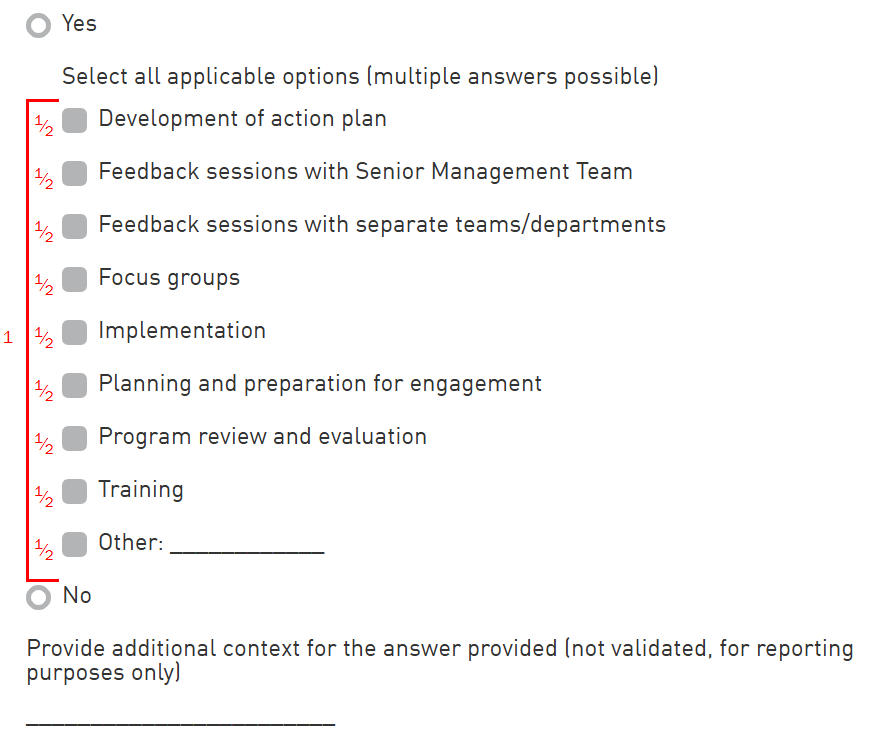Click the Other text input line
This screenshot has height=742, width=880.
[247, 545]
